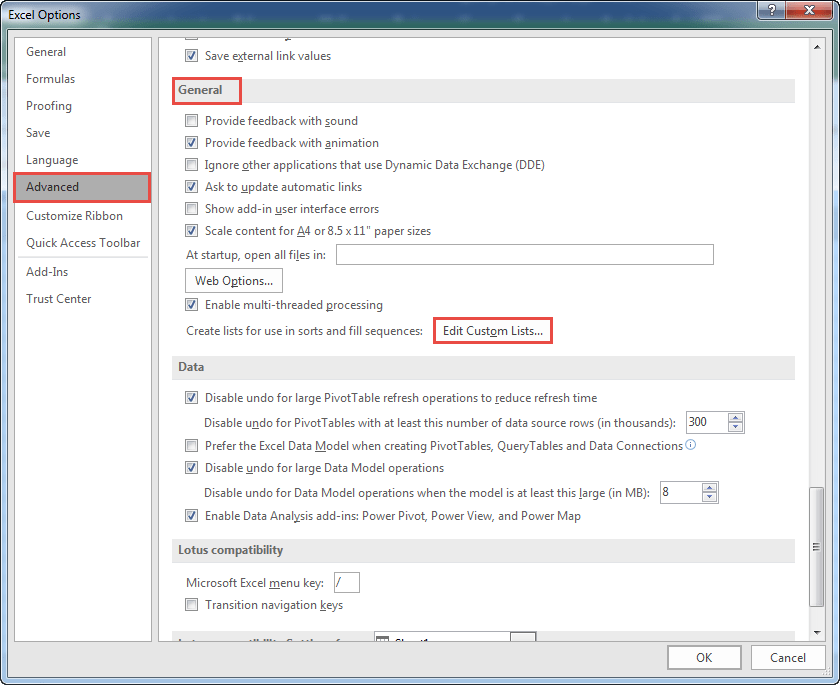The width and height of the screenshot is (840, 685).
Task: Uncheck Ask to update automatic links
Action: coord(191,186)
